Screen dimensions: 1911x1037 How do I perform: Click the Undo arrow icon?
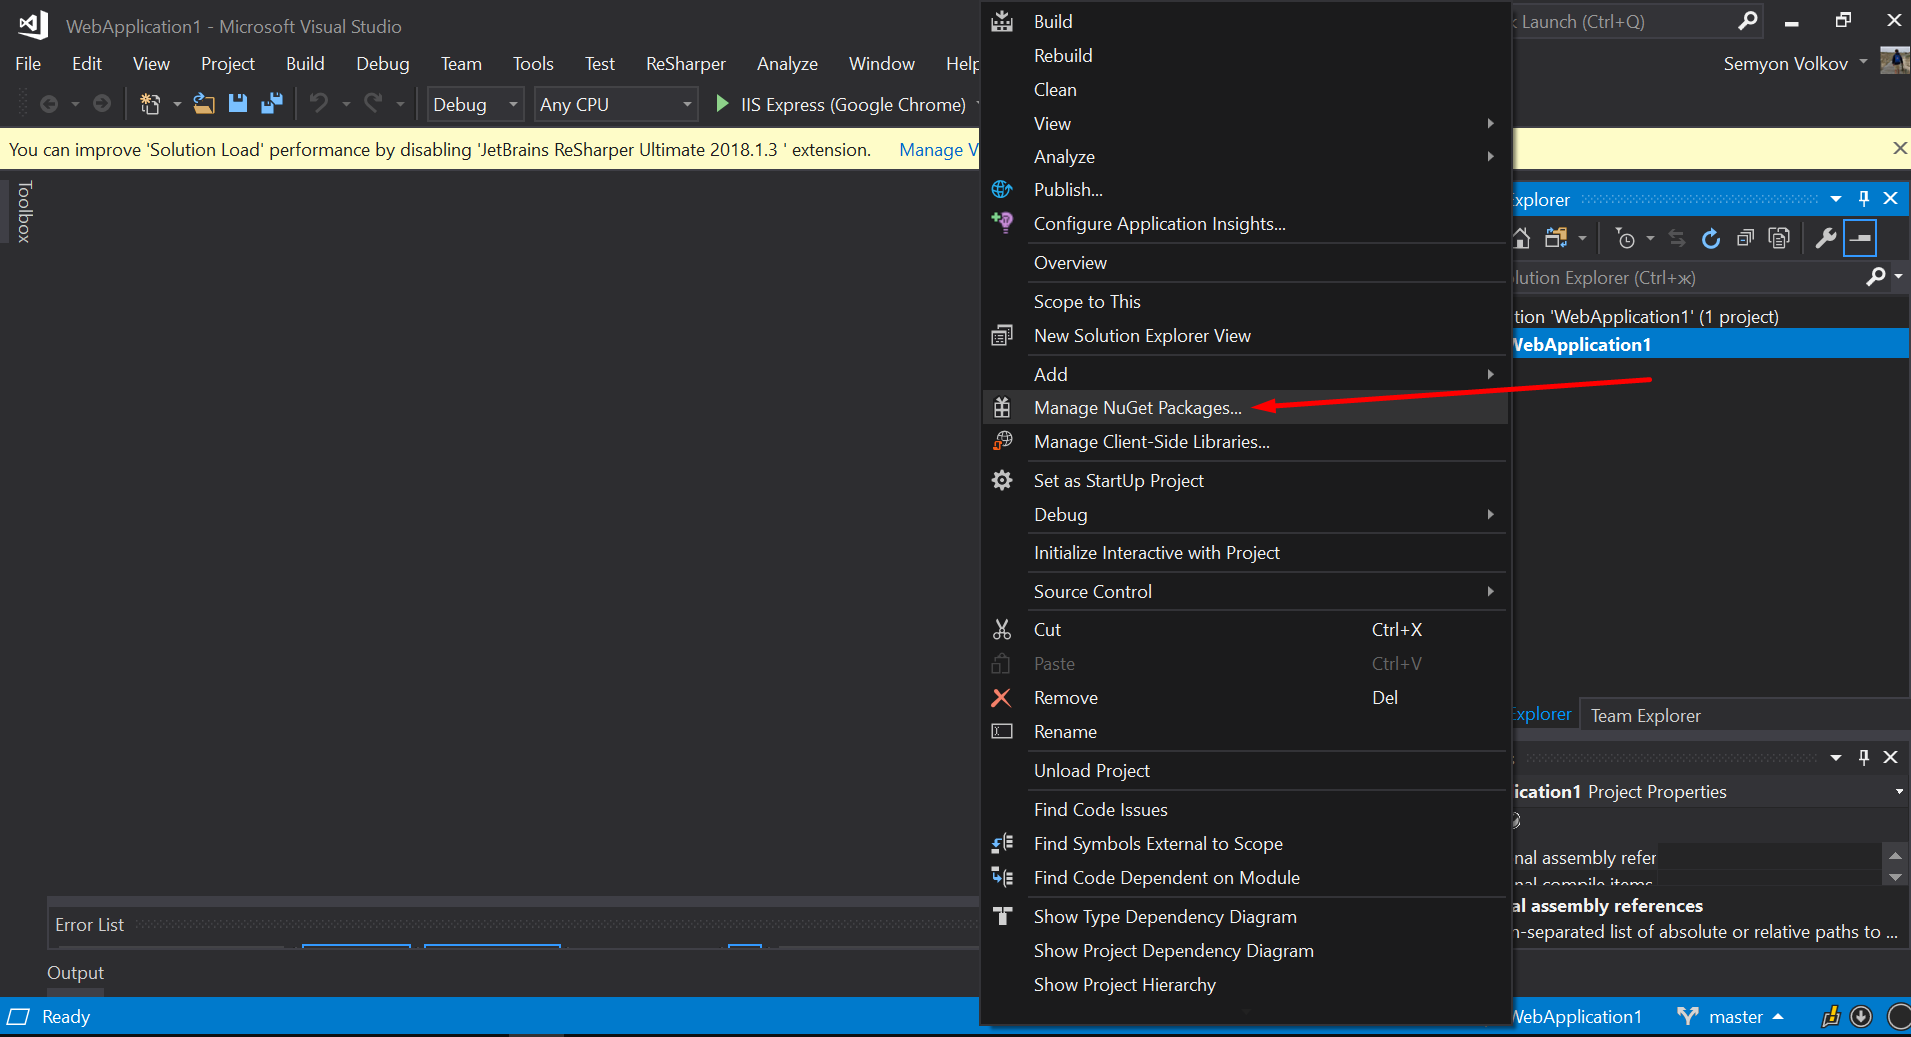tap(319, 104)
